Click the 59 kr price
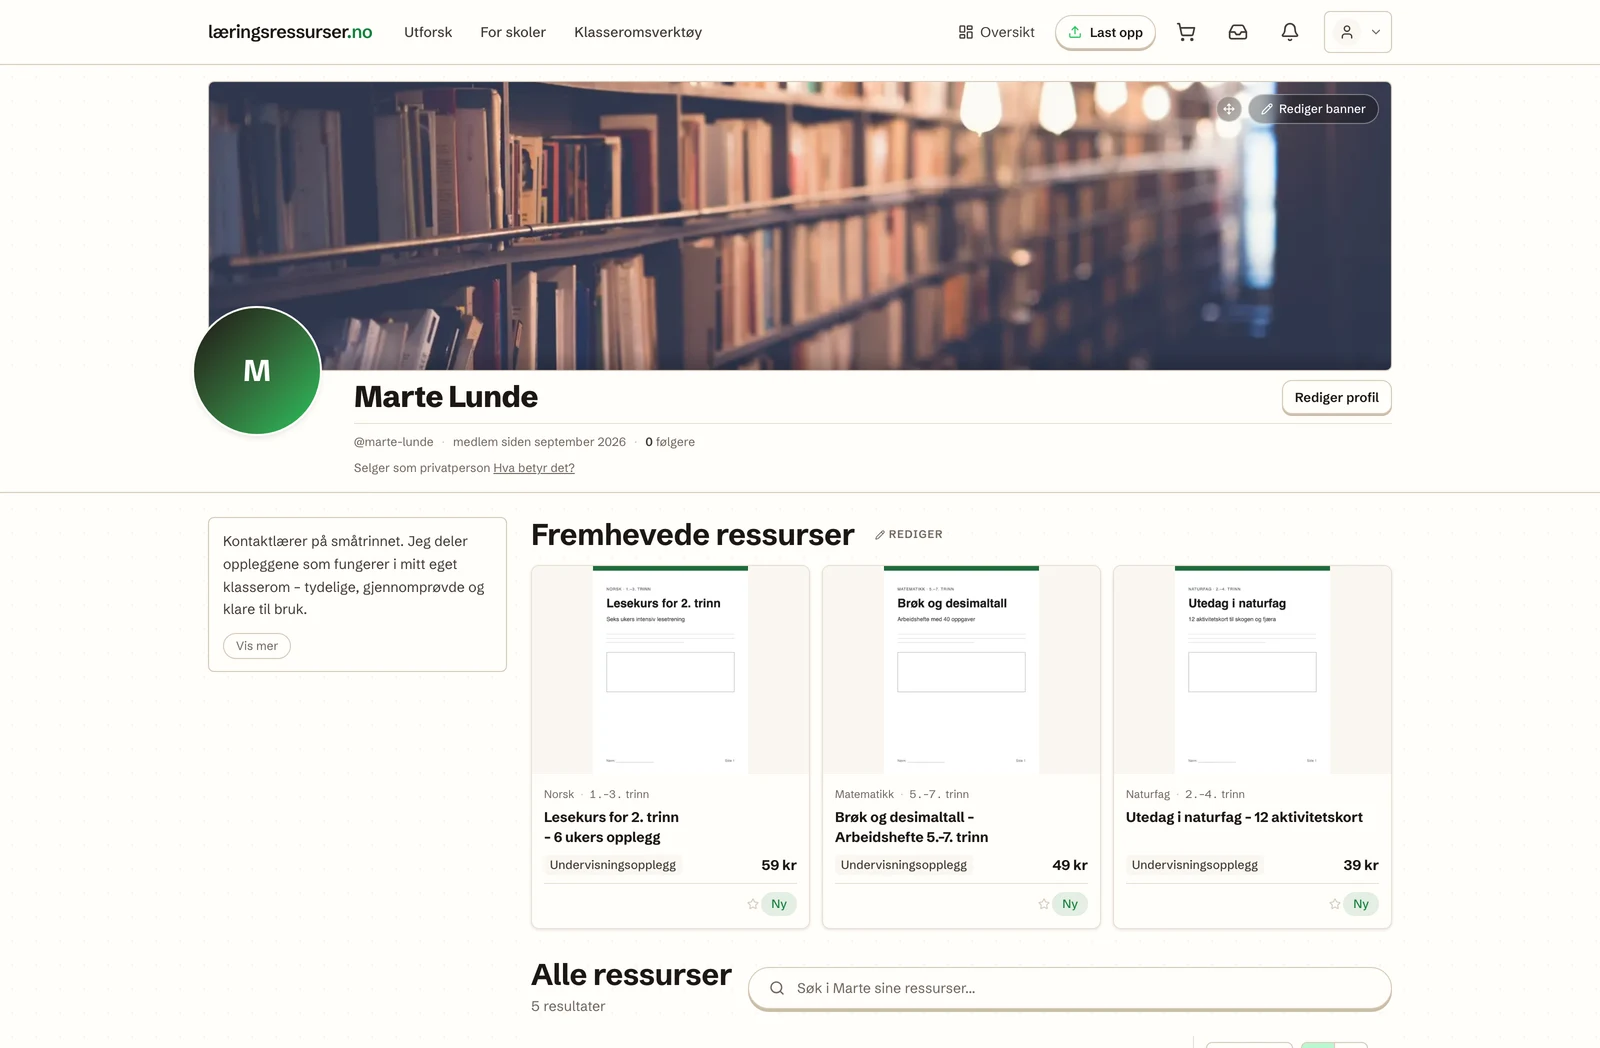Screen dimensions: 1600x1048 pos(779,865)
